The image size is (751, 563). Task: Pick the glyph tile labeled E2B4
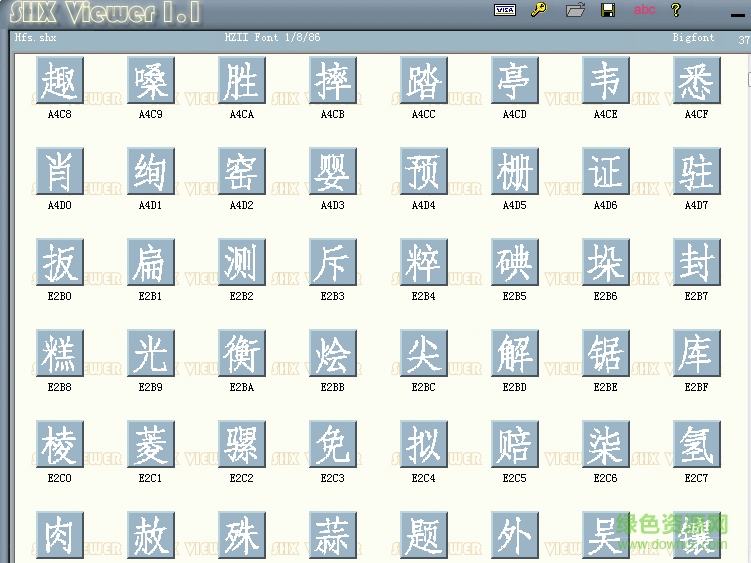pyautogui.click(x=423, y=262)
